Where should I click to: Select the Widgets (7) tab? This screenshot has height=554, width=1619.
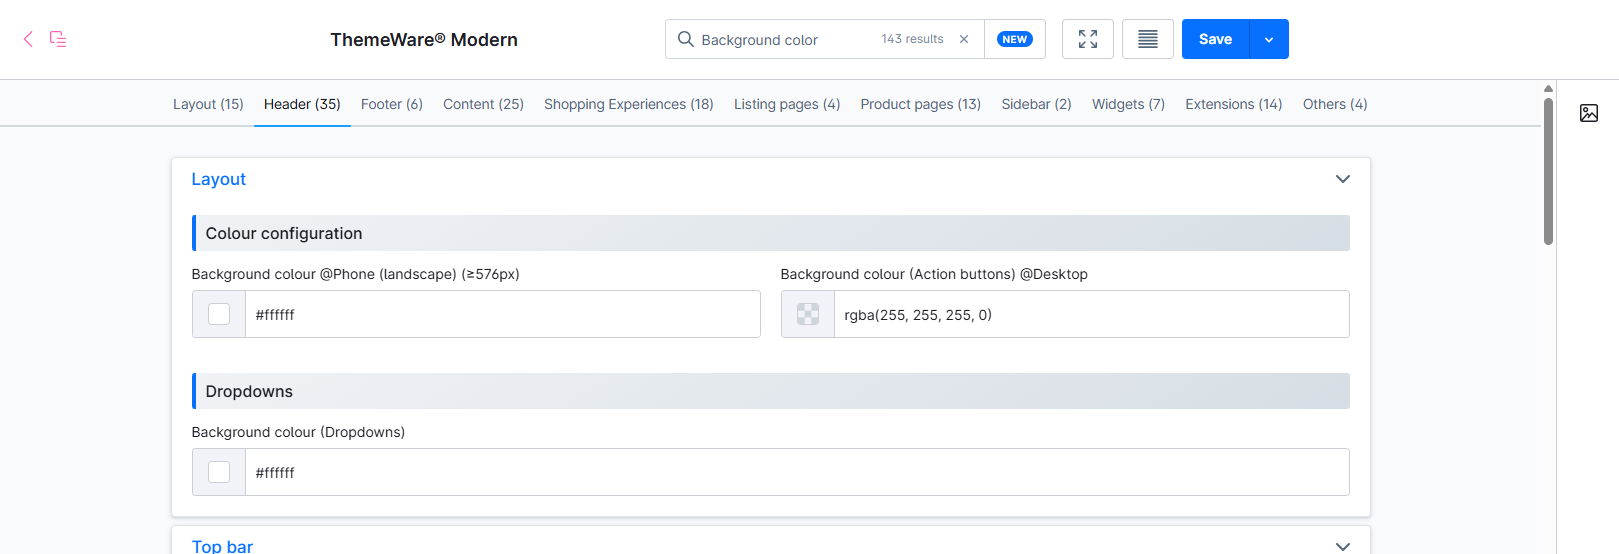[1128, 104]
